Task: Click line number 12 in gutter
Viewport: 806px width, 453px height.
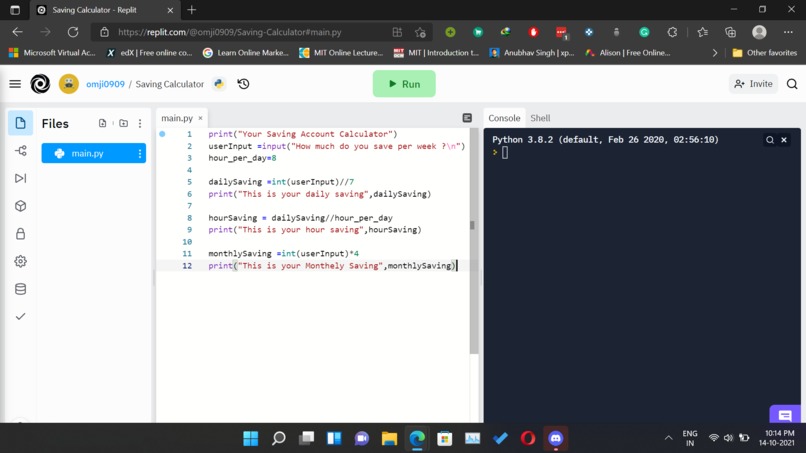Action: click(187, 266)
